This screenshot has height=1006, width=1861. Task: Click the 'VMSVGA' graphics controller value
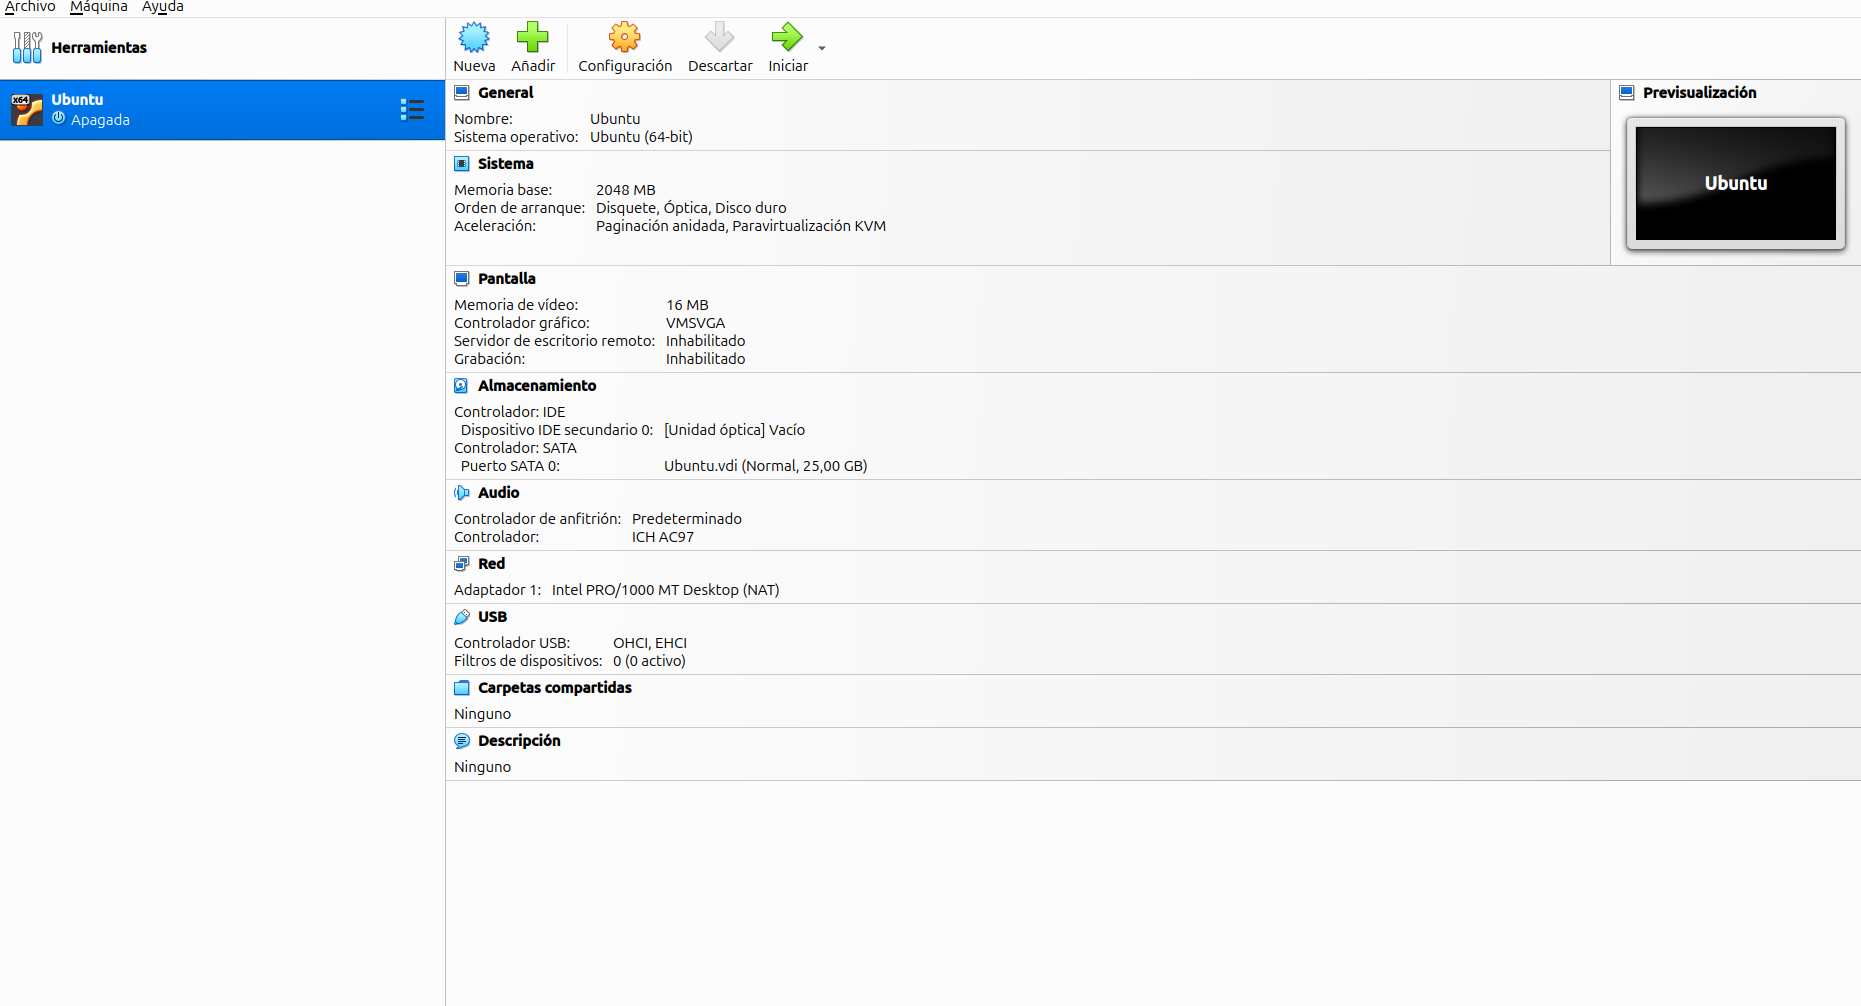696,323
